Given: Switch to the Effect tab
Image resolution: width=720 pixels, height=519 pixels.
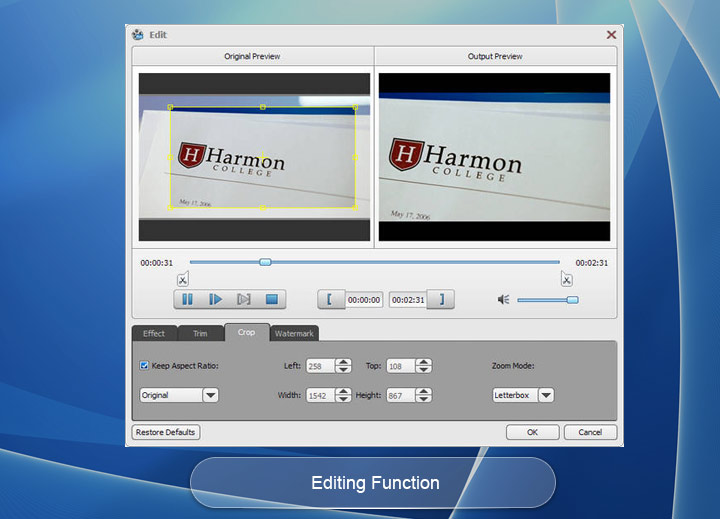Looking at the screenshot, I should [154, 333].
